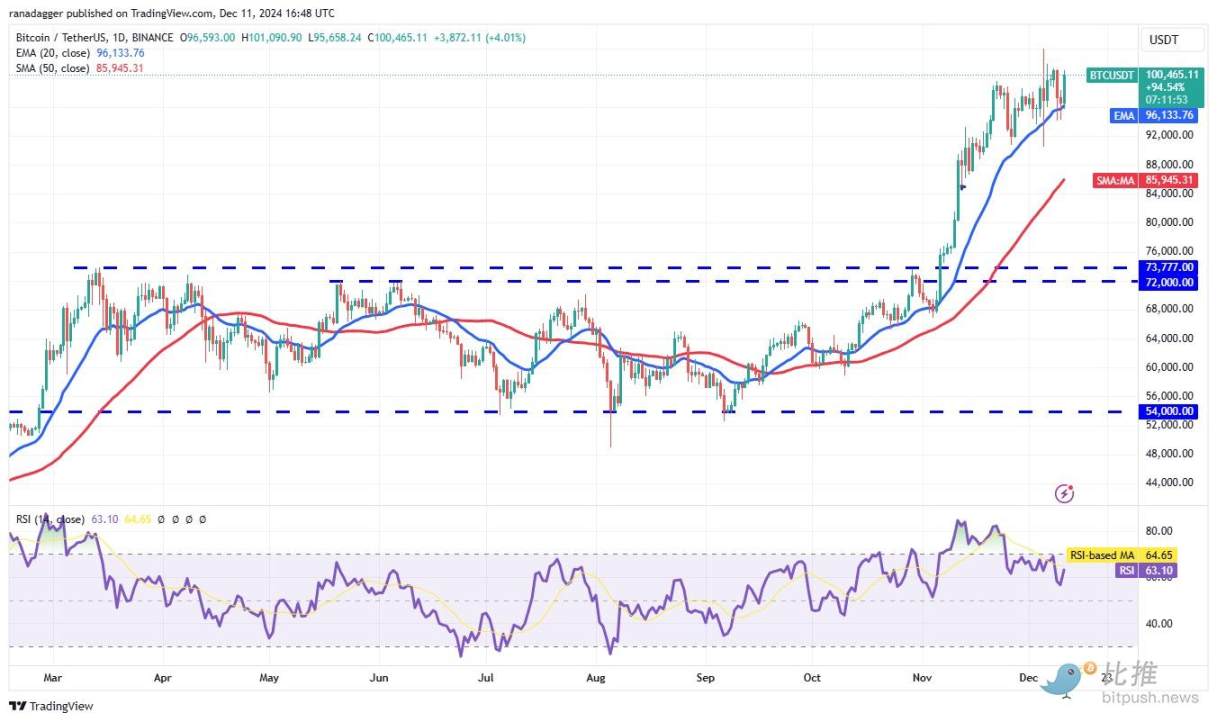Click the pink lightning event icon
The image size is (1217, 722).
click(1065, 493)
